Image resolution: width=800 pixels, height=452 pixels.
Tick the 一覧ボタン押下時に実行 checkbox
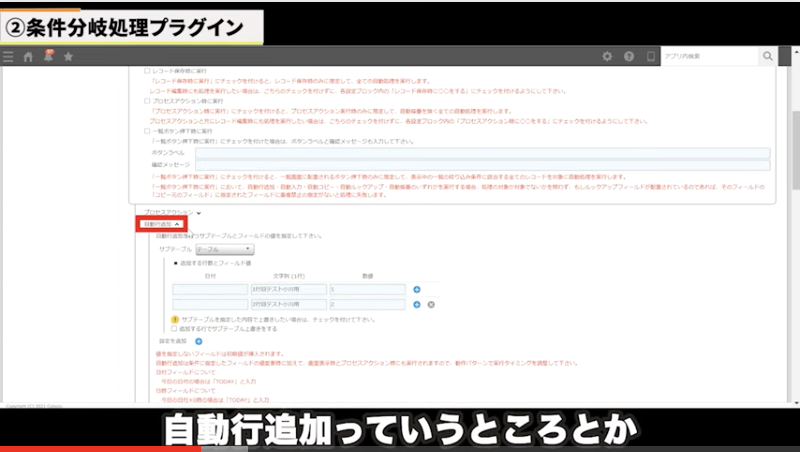pyautogui.click(x=147, y=130)
